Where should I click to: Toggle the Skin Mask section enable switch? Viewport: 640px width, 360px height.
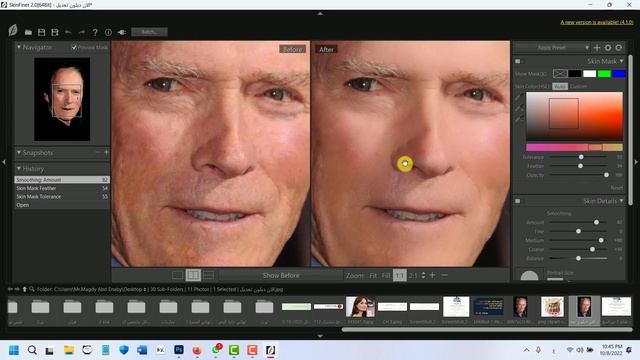point(518,61)
